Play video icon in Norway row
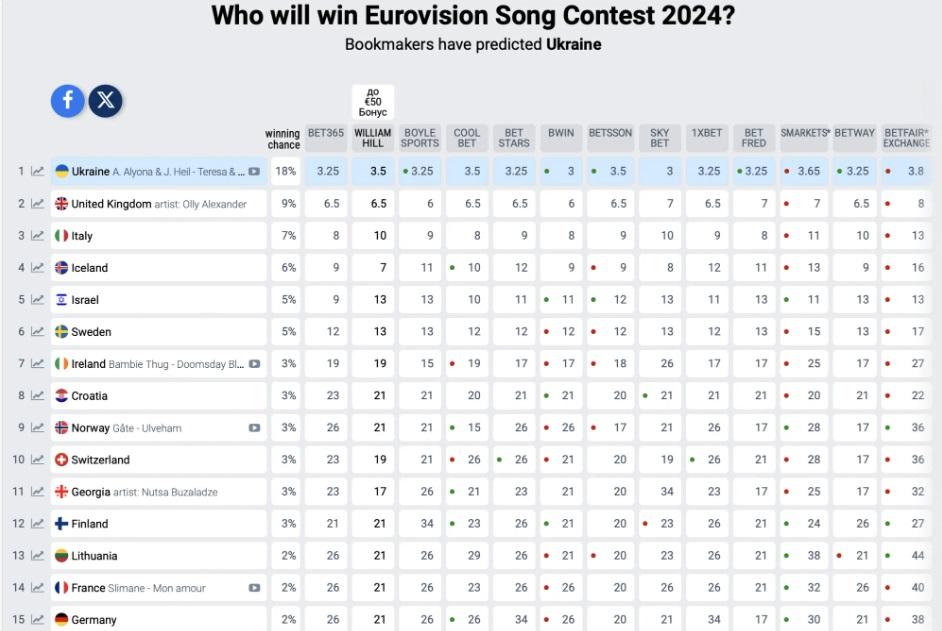The height and width of the screenshot is (631, 942). click(x=254, y=428)
